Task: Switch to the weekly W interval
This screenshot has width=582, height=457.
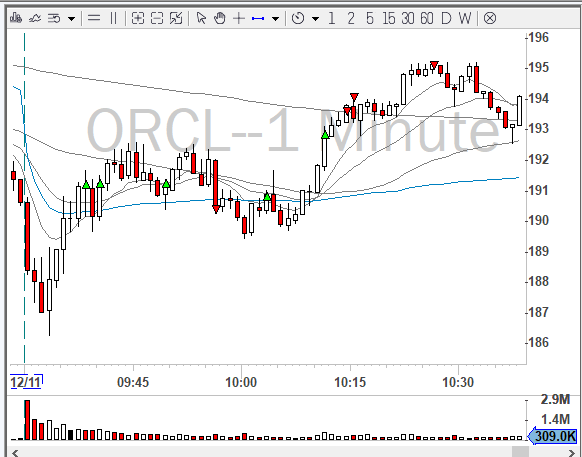Action: pos(465,18)
